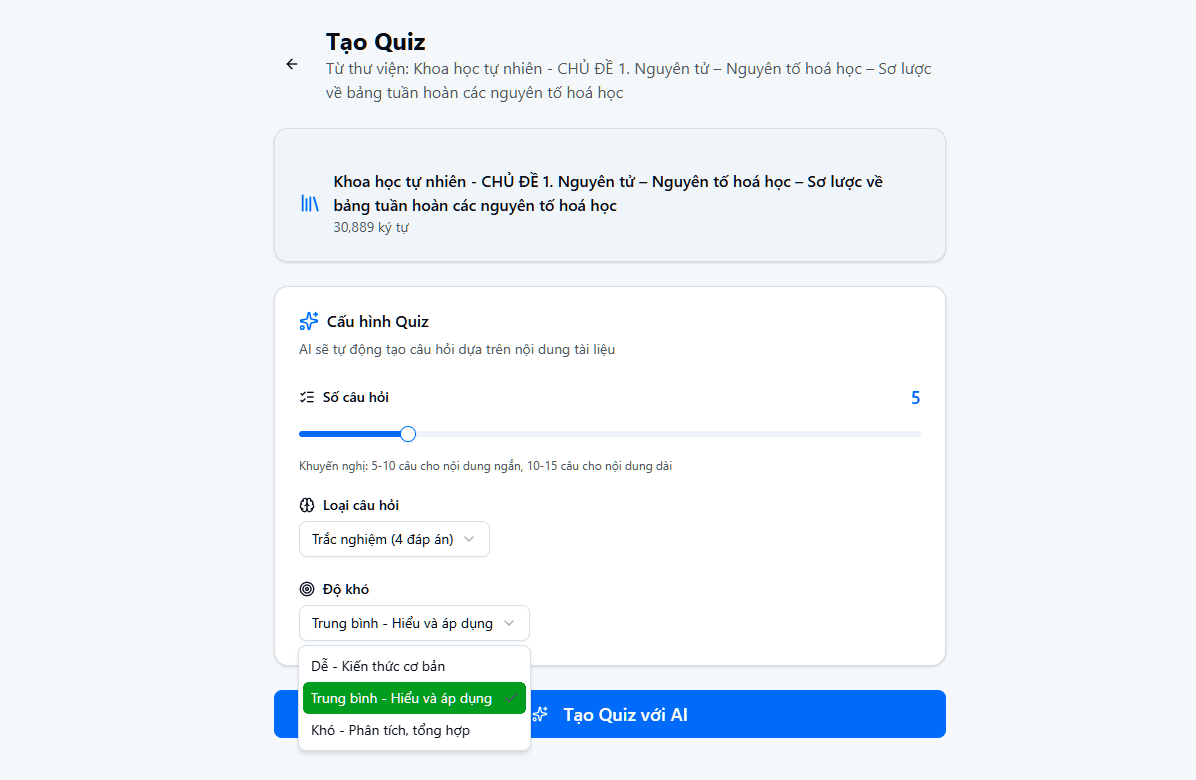Click the sparkle icon on Tạo Quiz với AI
Viewport: 1196px width, 780px height.
[x=540, y=713]
